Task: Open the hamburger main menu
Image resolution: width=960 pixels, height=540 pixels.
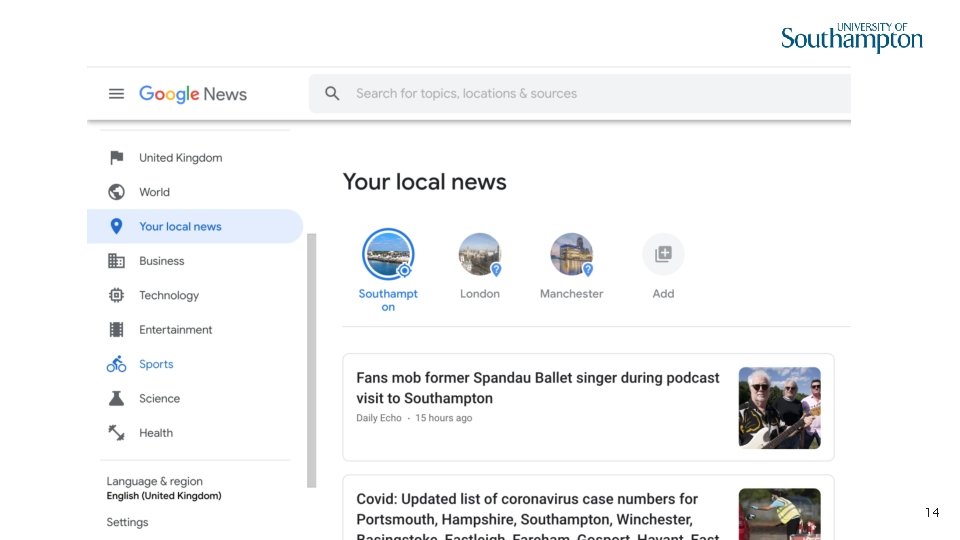Action: click(116, 94)
